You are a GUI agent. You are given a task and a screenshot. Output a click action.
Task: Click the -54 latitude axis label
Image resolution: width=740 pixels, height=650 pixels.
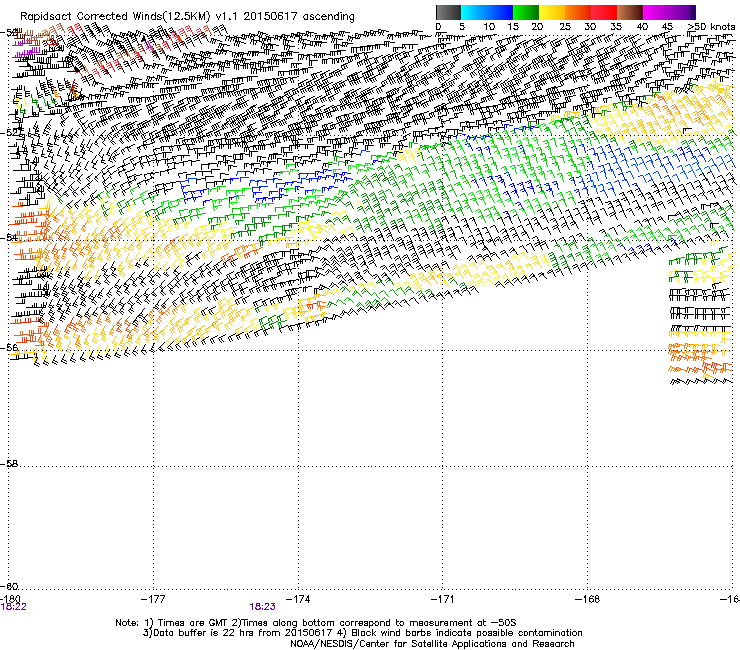[x=9, y=237]
